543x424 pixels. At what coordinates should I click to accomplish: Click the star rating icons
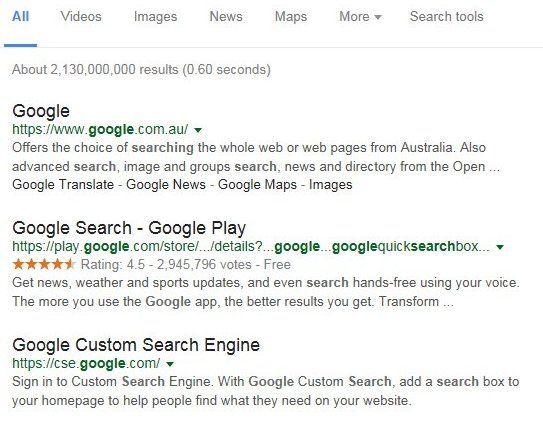pos(44,264)
